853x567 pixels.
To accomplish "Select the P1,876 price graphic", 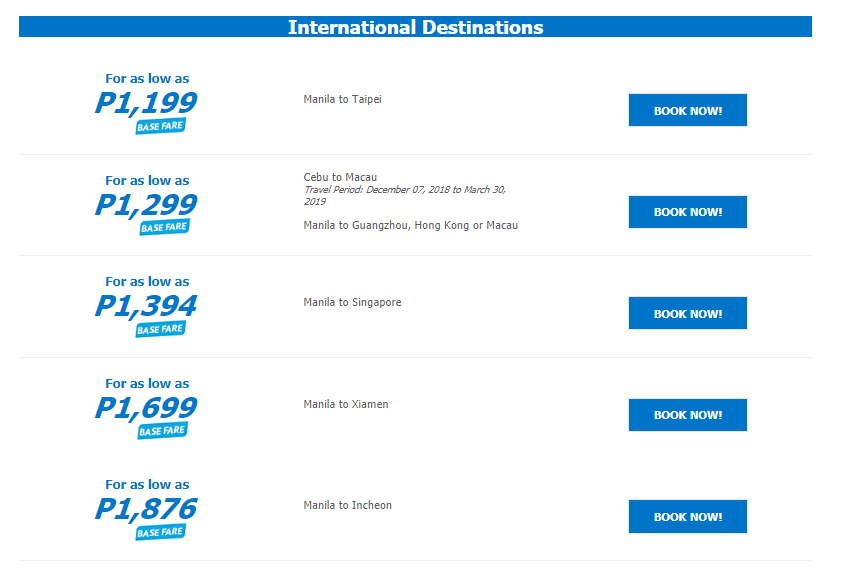I will (x=146, y=509).
